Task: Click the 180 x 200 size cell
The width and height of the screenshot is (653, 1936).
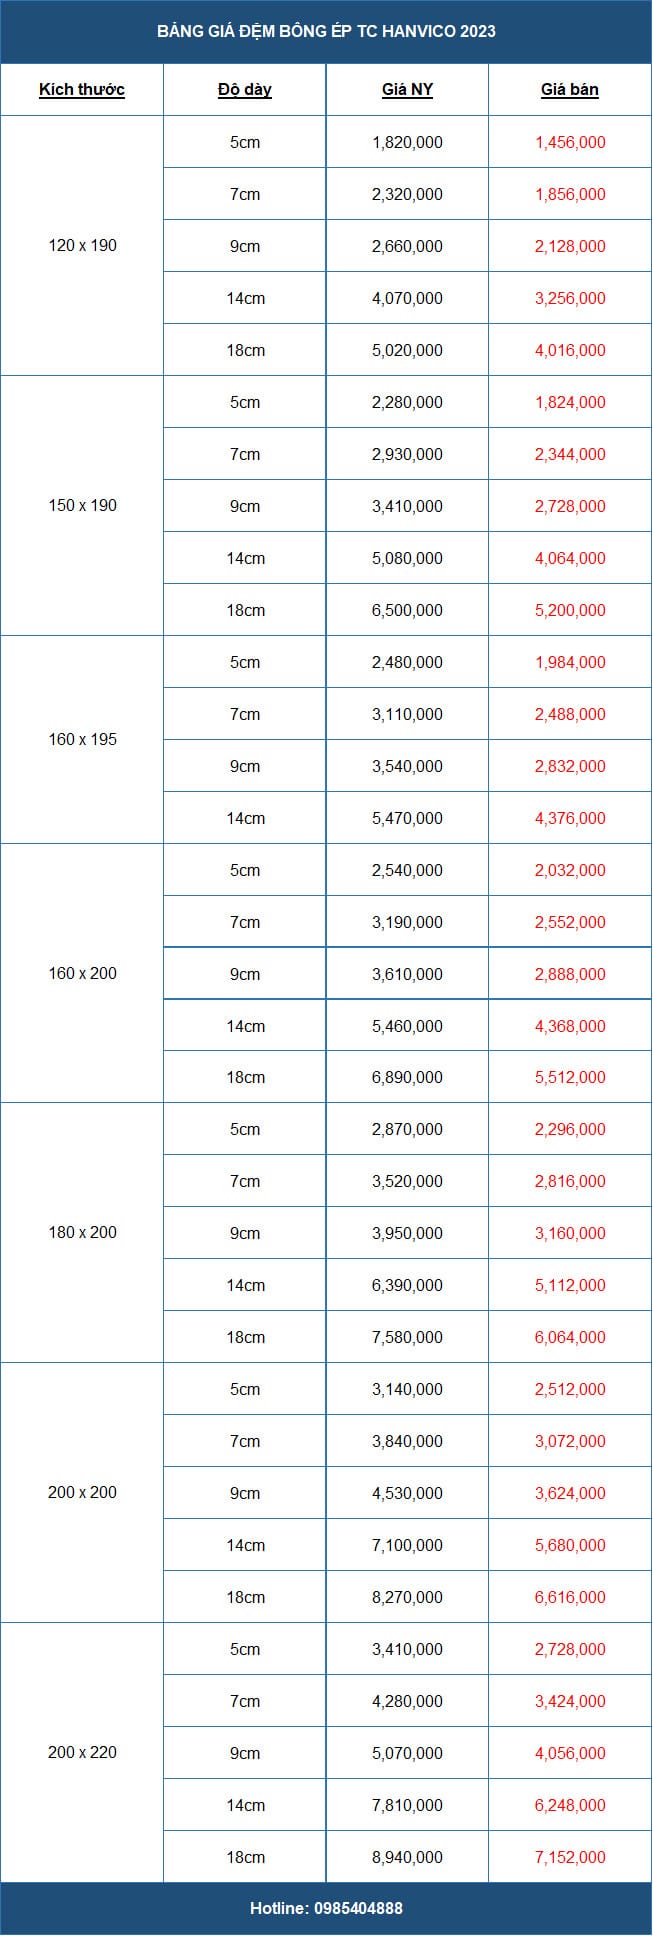Action: click(82, 1233)
